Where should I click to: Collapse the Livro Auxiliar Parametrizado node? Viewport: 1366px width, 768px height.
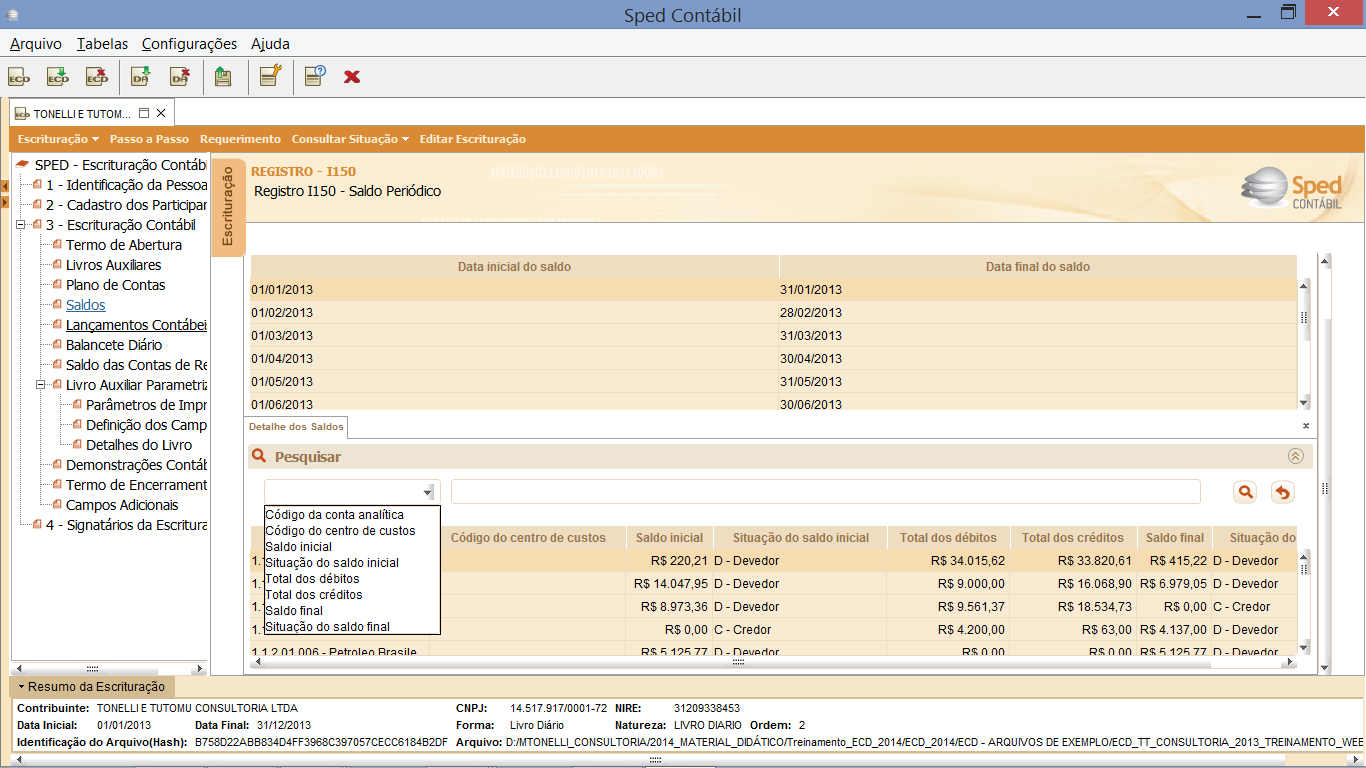coord(41,385)
